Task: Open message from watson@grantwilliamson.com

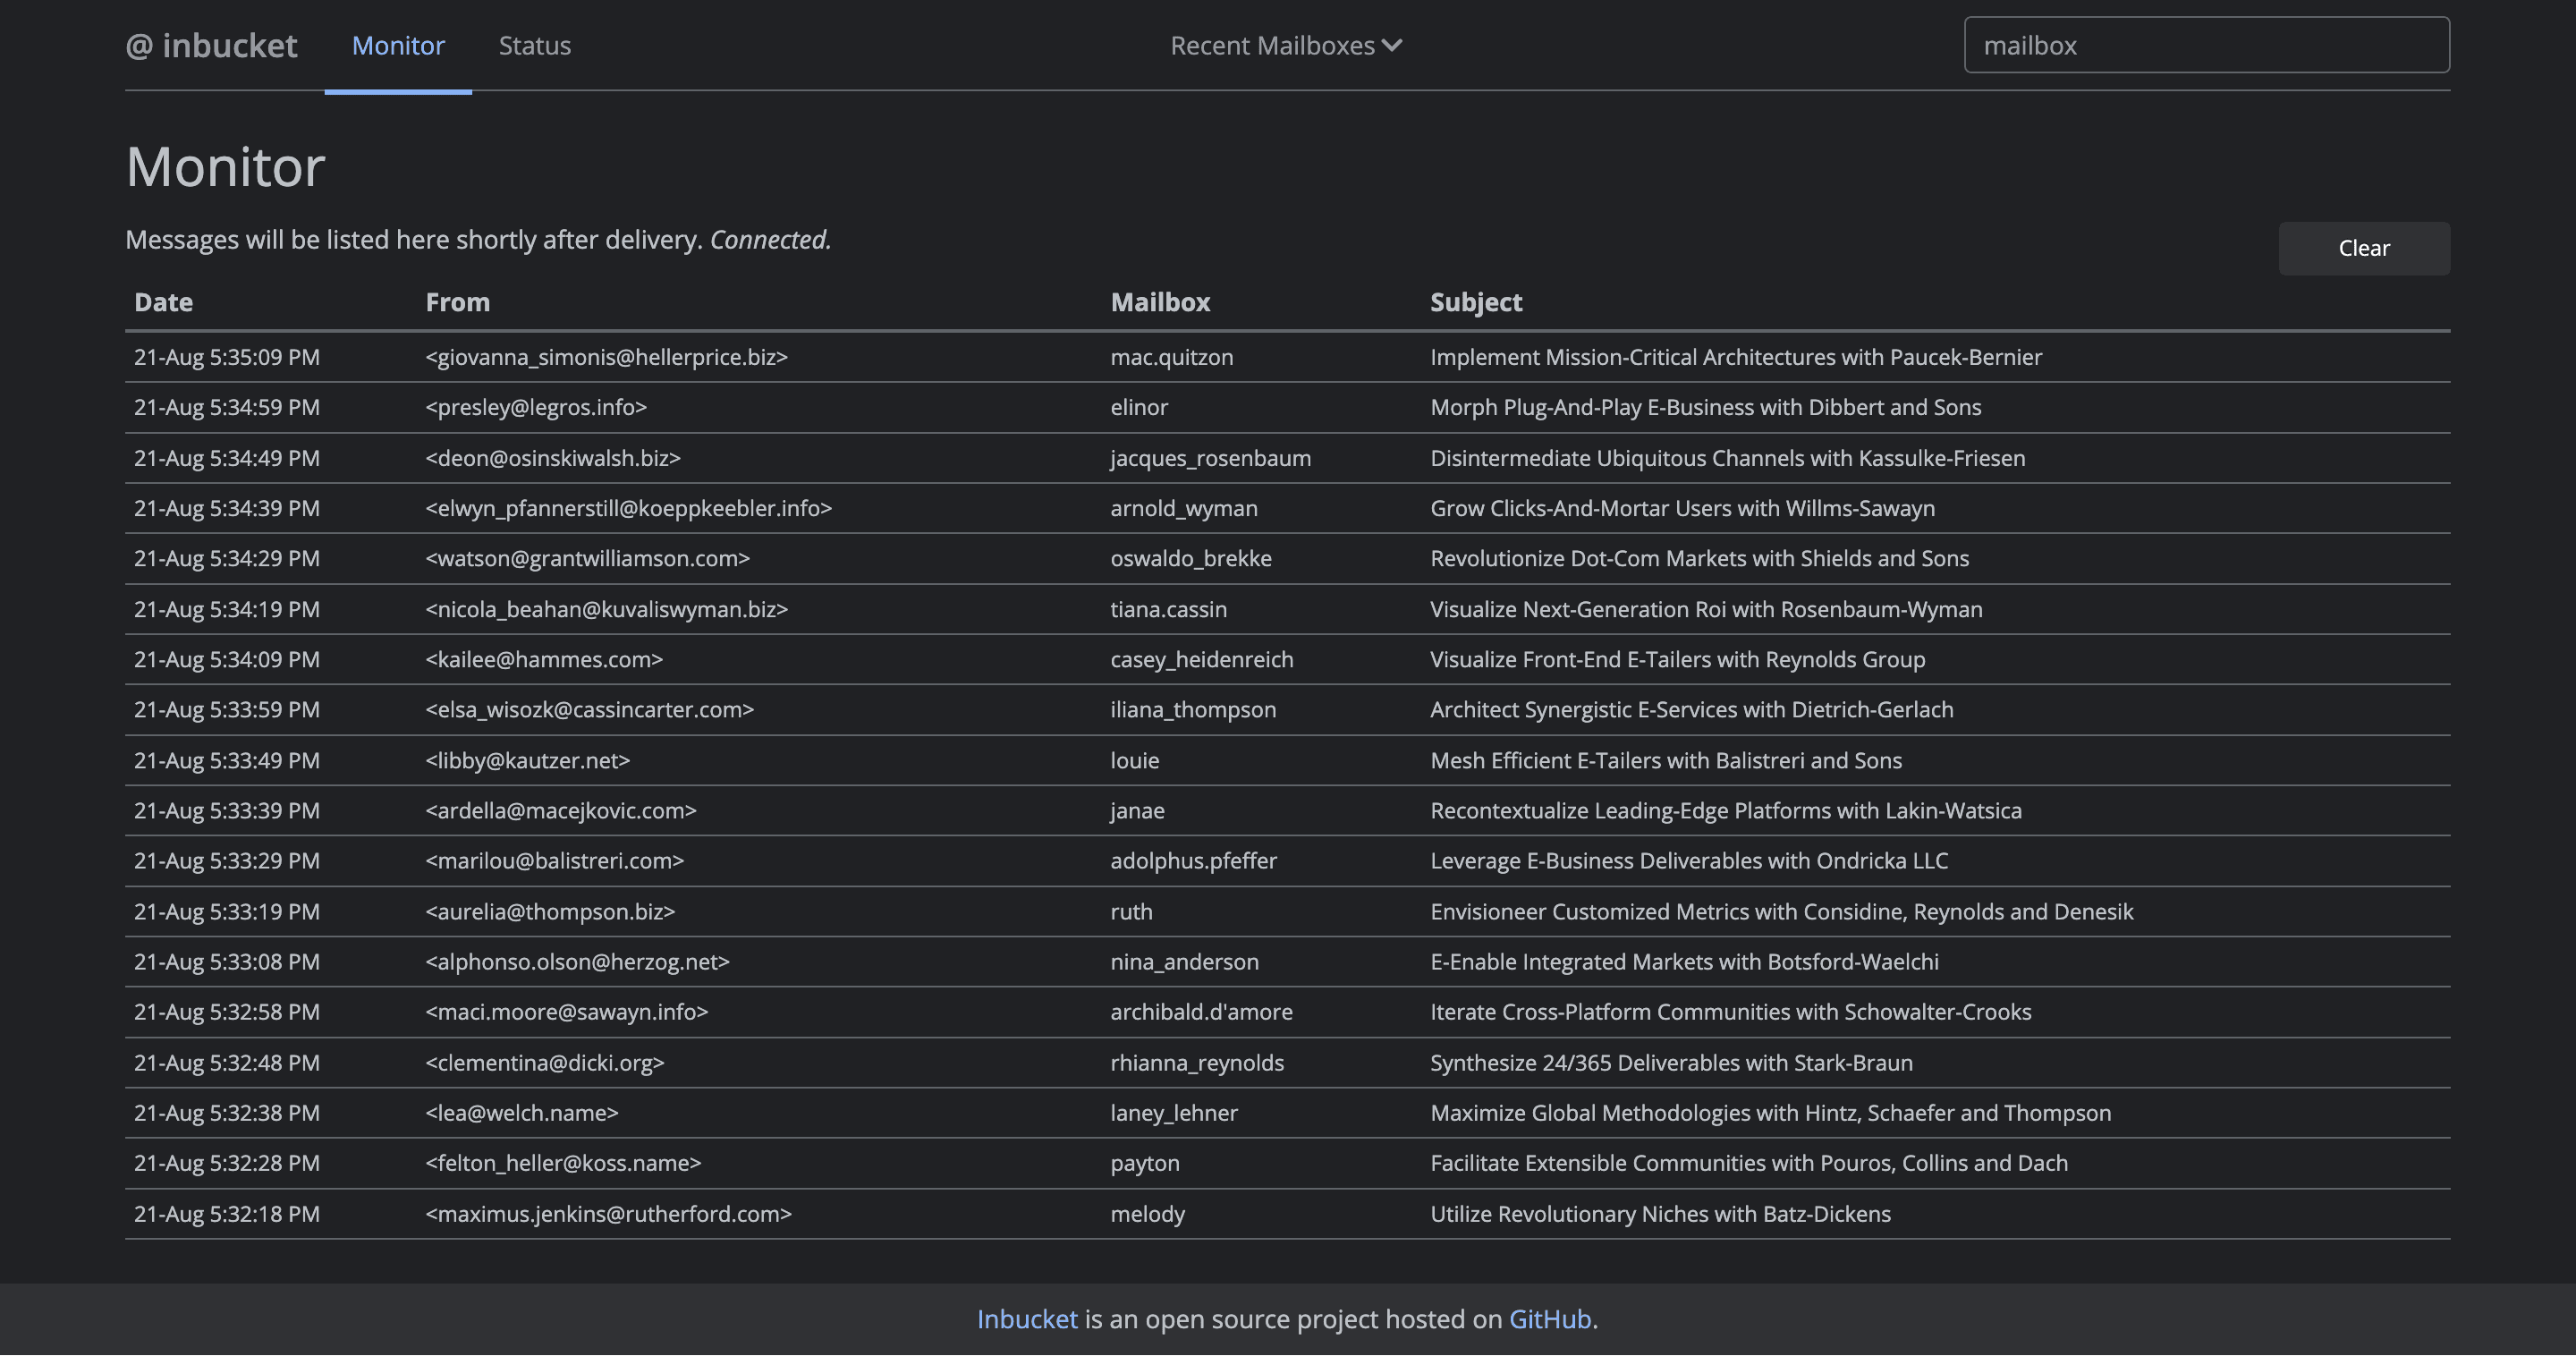Action: pyautogui.click(x=587, y=558)
